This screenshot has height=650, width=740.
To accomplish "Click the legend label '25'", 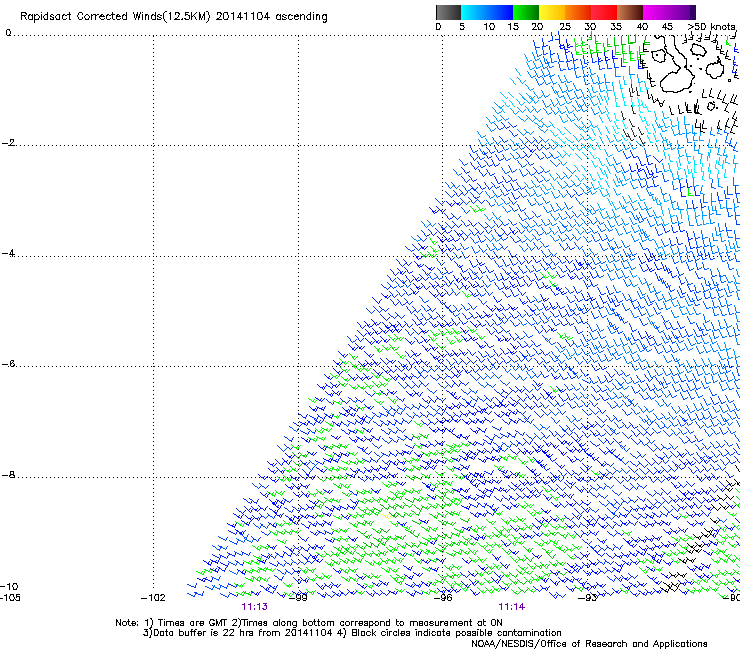I will 565,27.
